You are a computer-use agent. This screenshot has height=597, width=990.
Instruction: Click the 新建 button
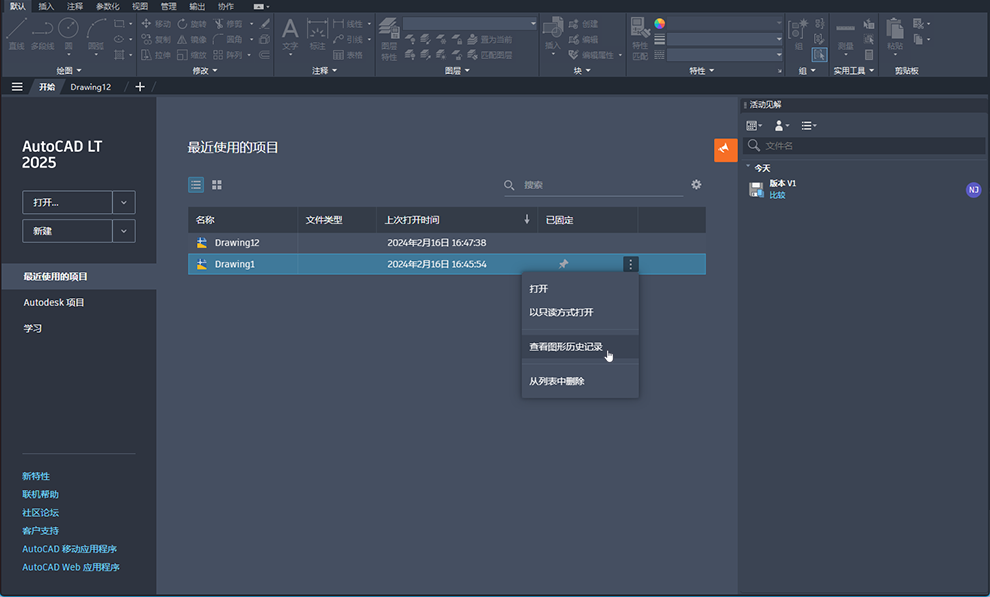[x=68, y=231]
